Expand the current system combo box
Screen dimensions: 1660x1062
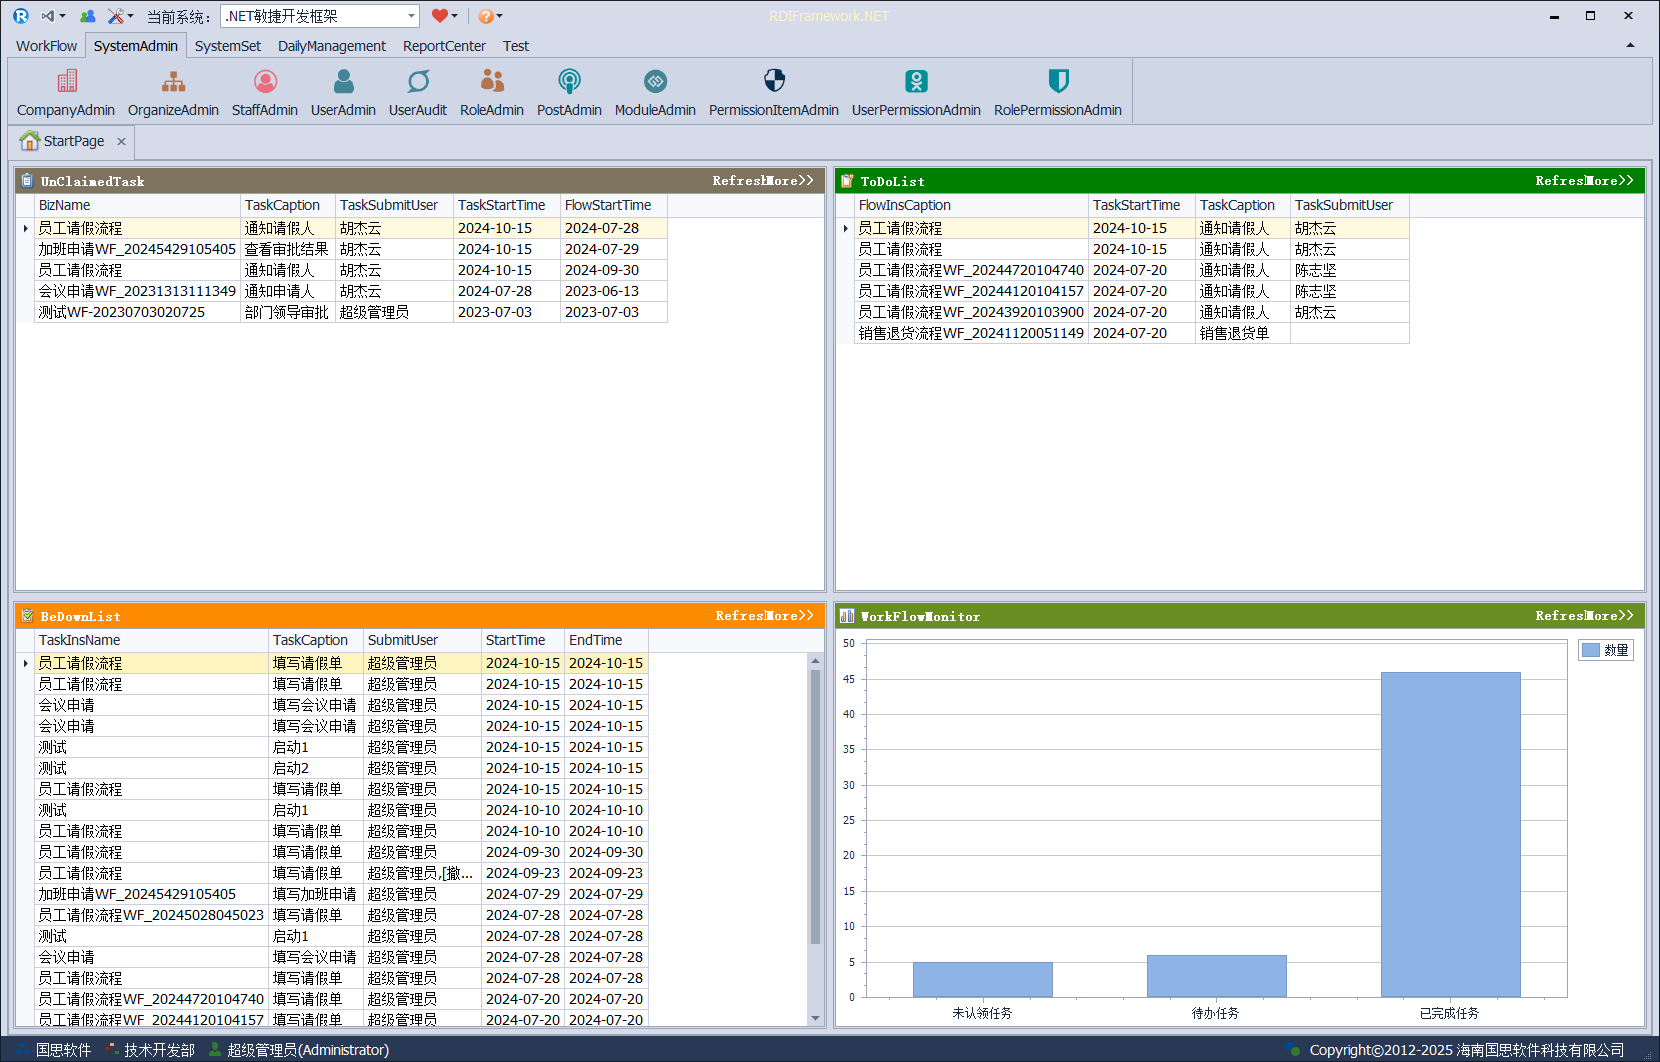point(411,16)
